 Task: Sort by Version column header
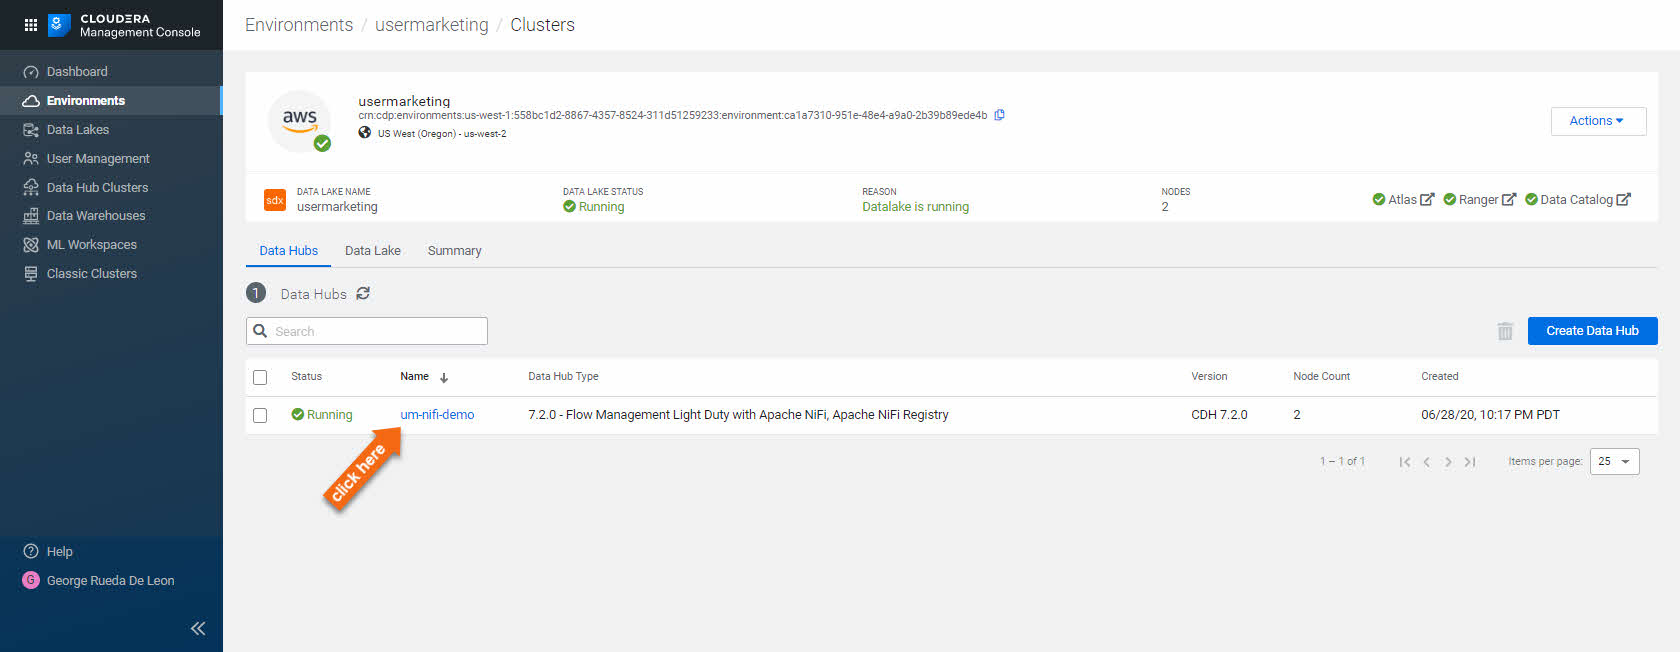tap(1209, 377)
